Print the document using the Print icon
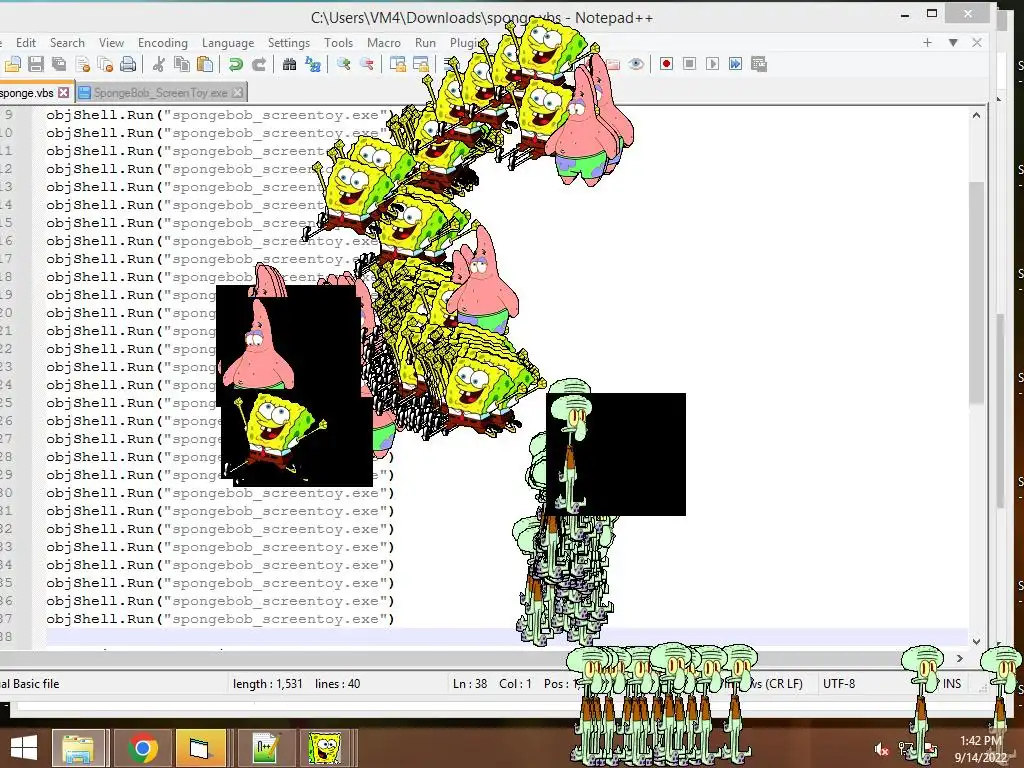The height and width of the screenshot is (768, 1024). click(129, 64)
